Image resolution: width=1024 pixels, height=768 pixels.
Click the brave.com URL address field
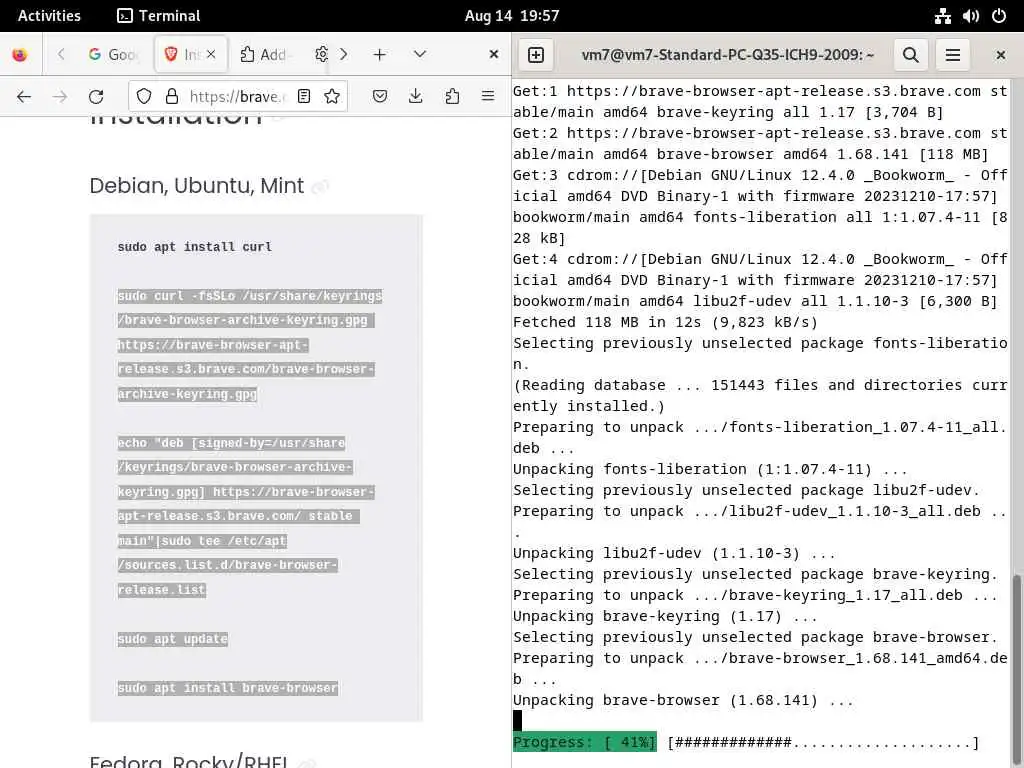click(238, 97)
